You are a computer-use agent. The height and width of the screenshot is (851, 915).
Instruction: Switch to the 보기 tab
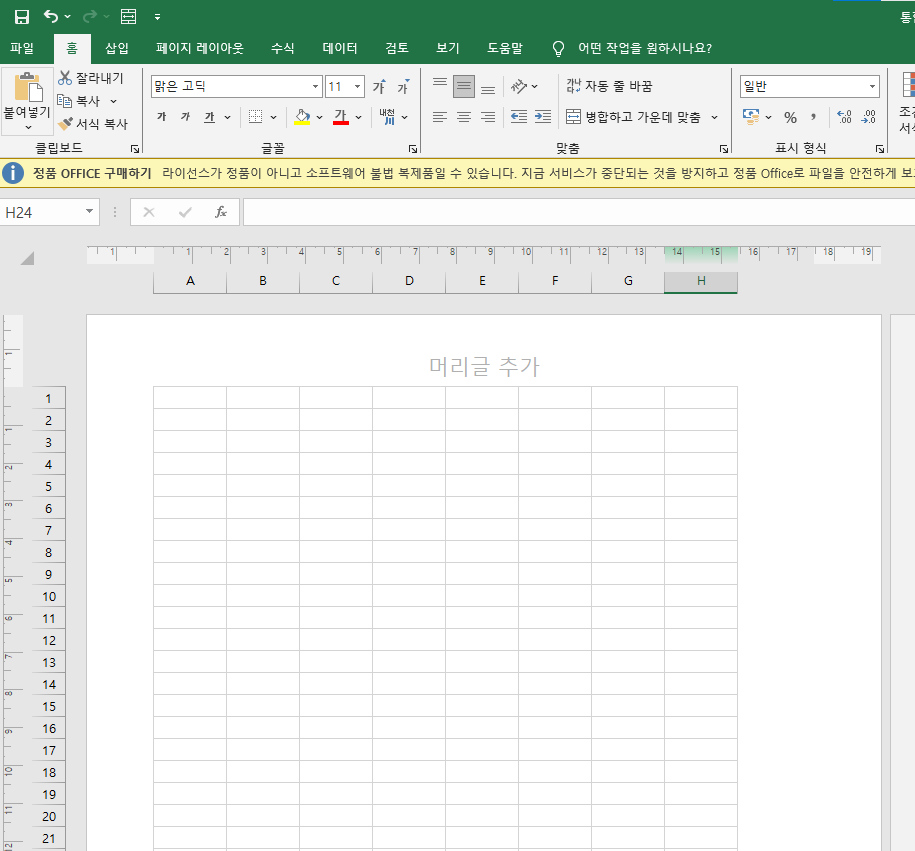click(448, 48)
